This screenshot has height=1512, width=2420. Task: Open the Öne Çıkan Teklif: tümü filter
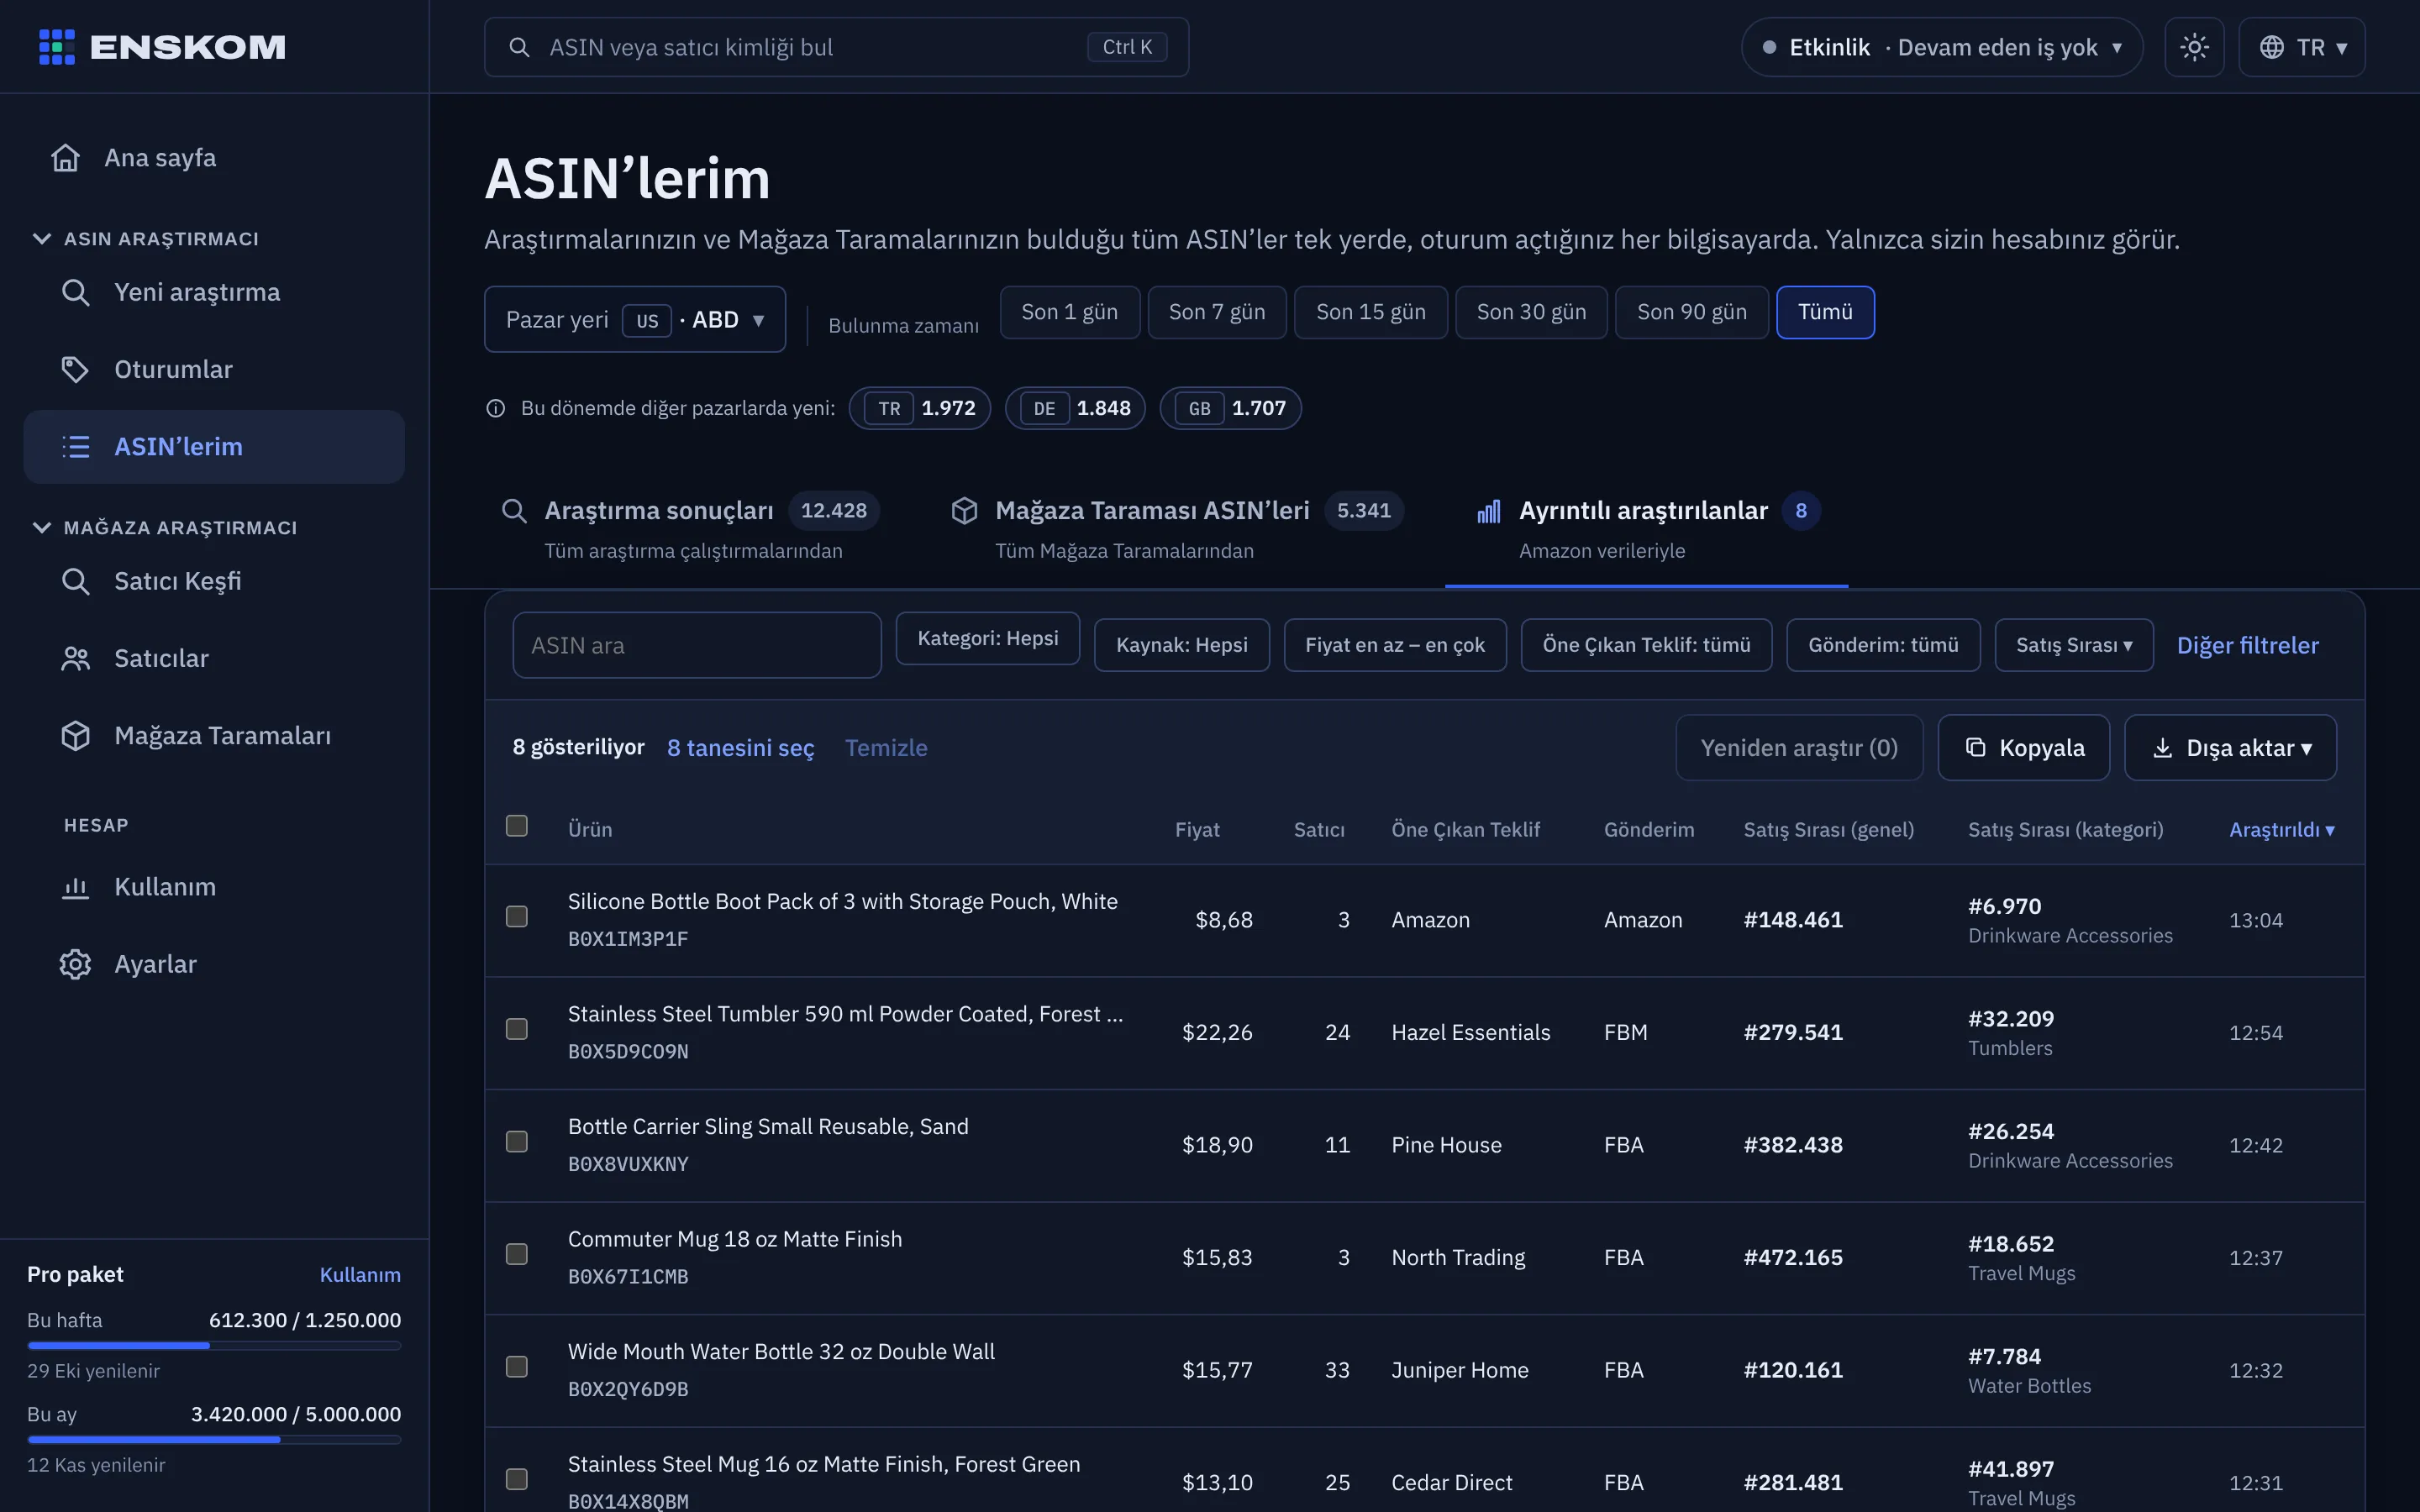click(x=1646, y=645)
